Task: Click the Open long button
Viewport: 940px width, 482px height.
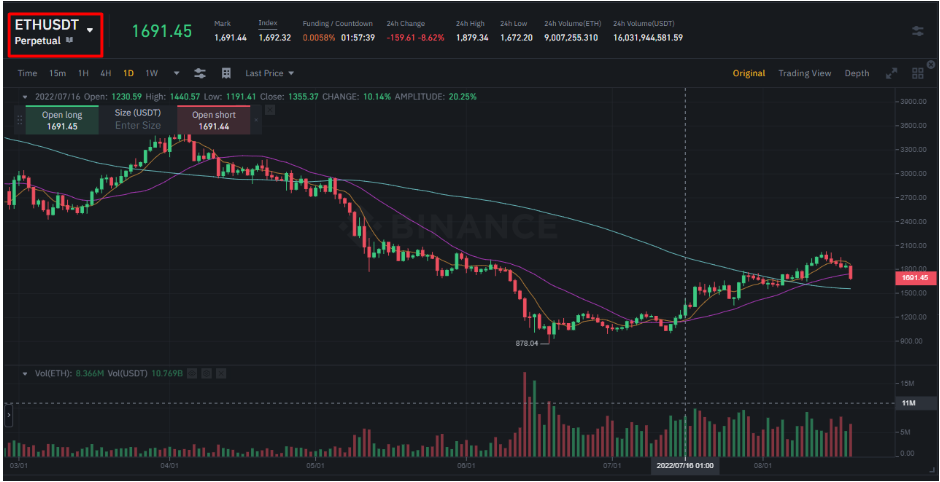Action: click(x=61, y=121)
